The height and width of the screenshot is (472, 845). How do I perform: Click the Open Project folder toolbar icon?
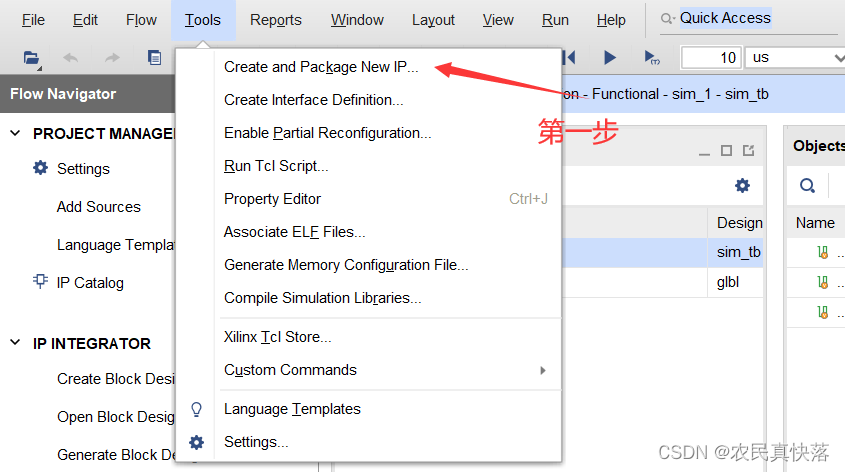(x=31, y=58)
